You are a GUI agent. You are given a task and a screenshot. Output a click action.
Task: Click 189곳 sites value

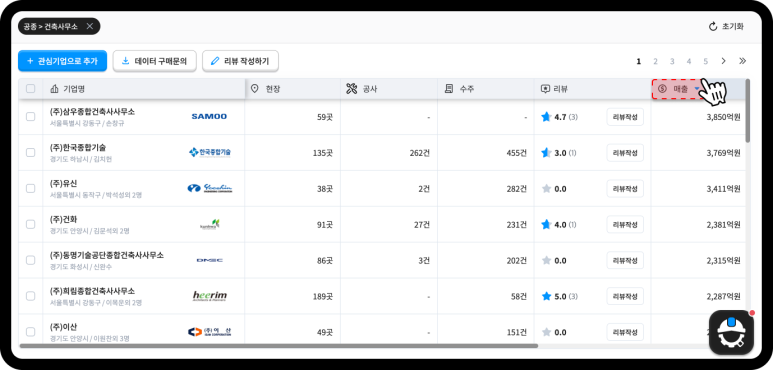[x=323, y=297]
